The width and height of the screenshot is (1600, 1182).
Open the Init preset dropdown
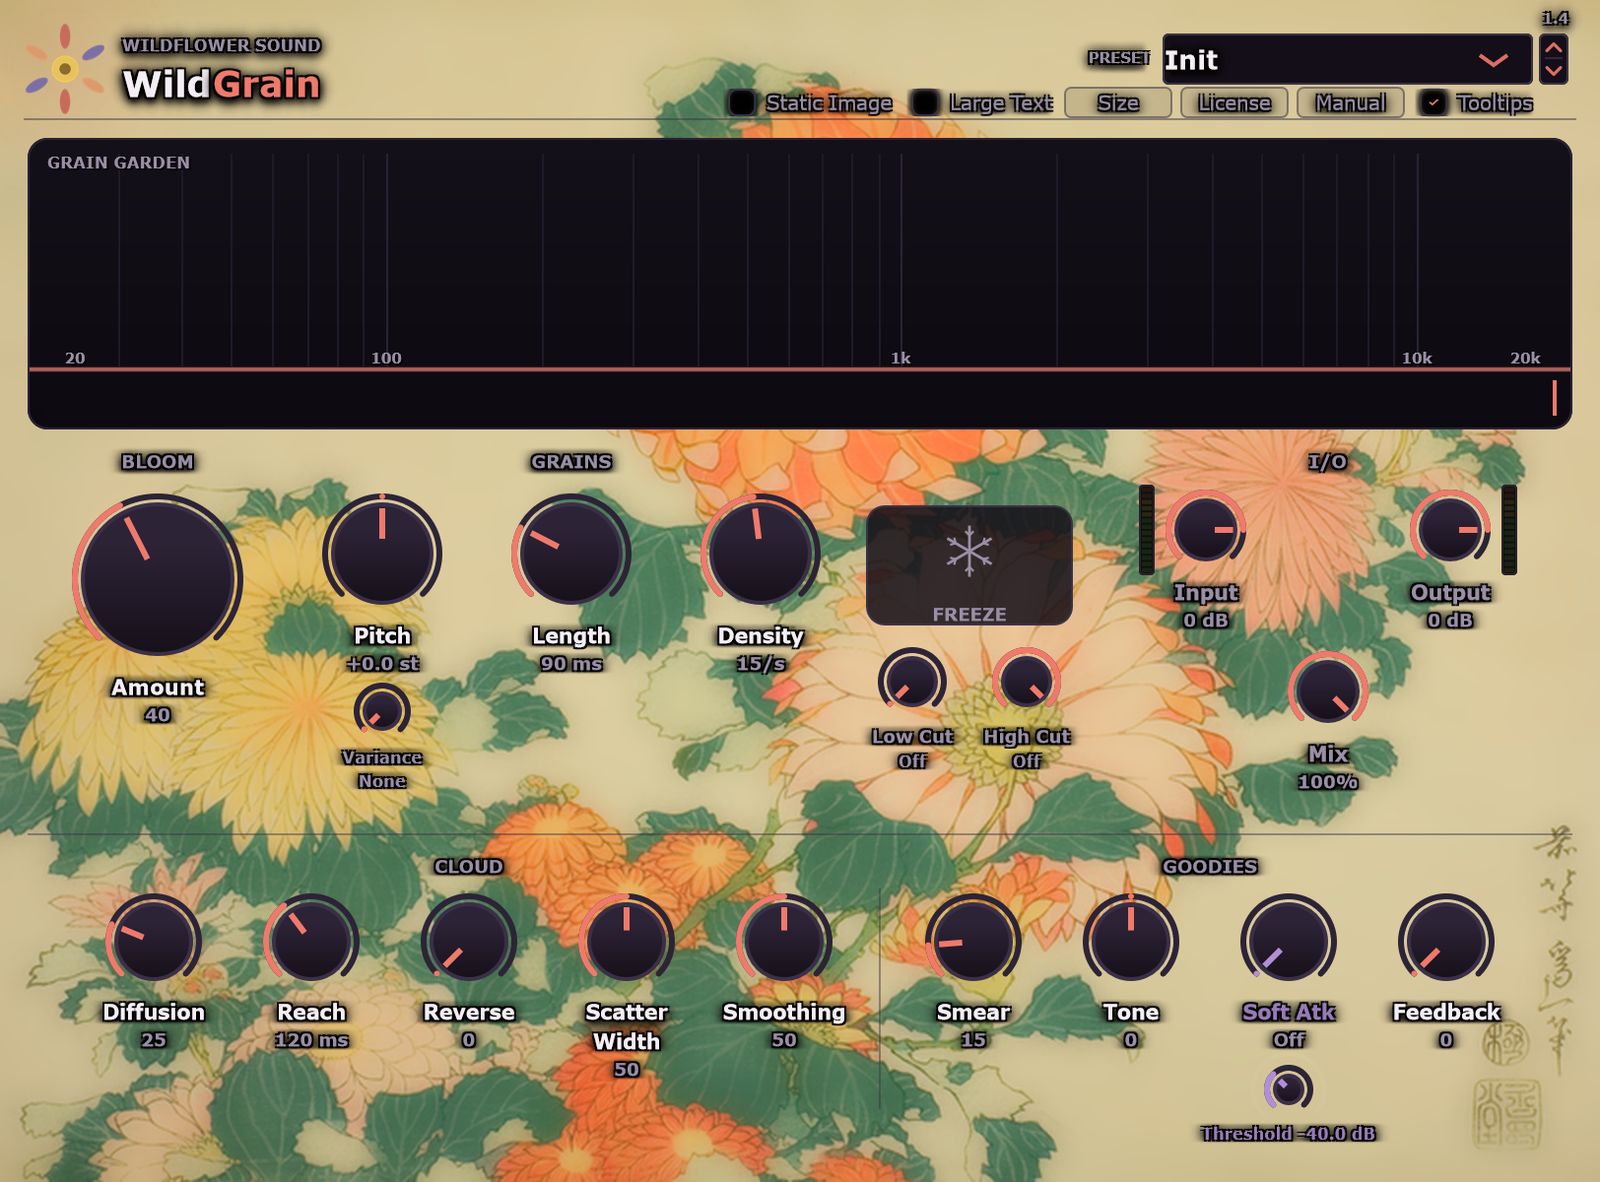1347,60
